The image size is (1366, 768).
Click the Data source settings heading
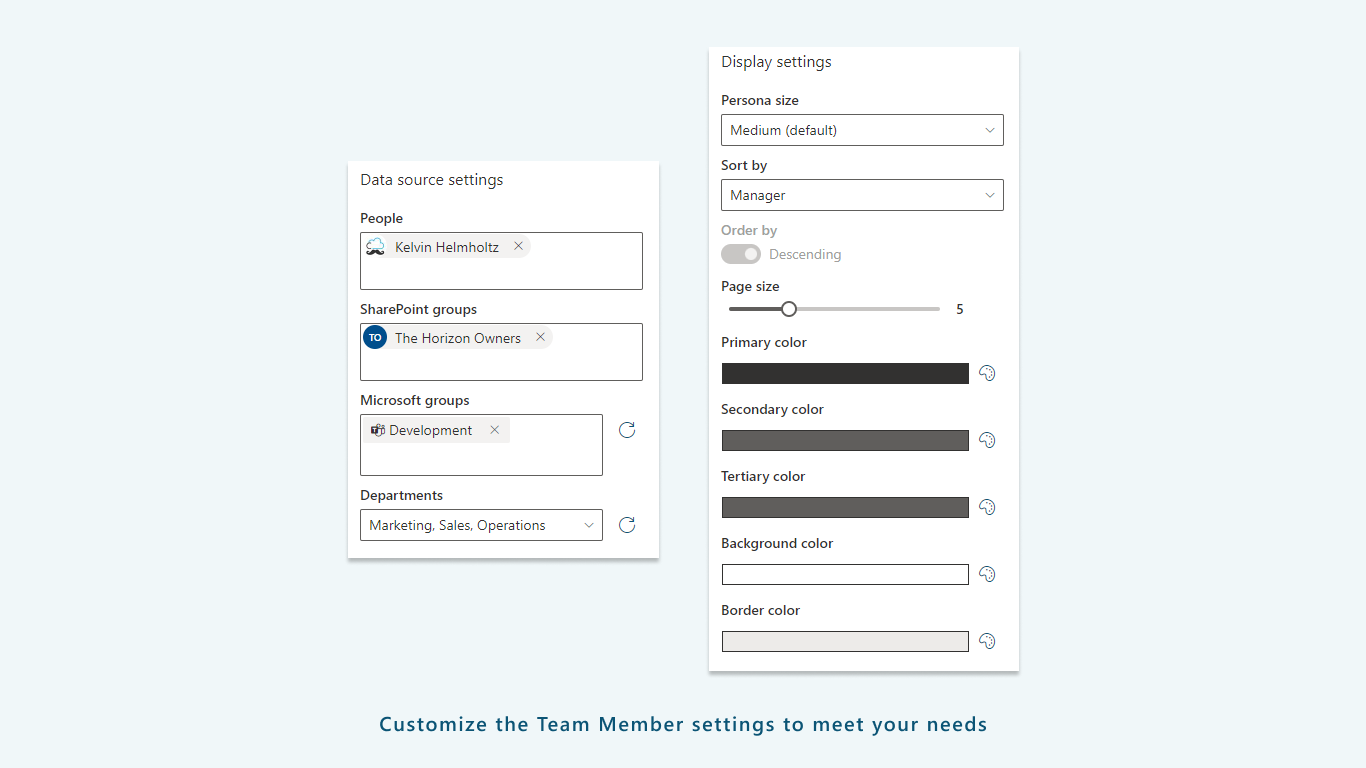[x=432, y=180]
